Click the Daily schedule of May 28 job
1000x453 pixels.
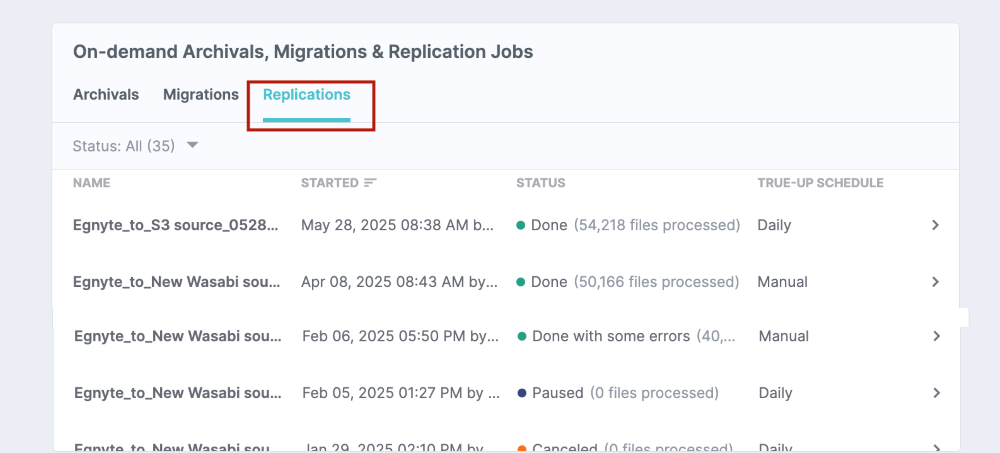tap(774, 225)
